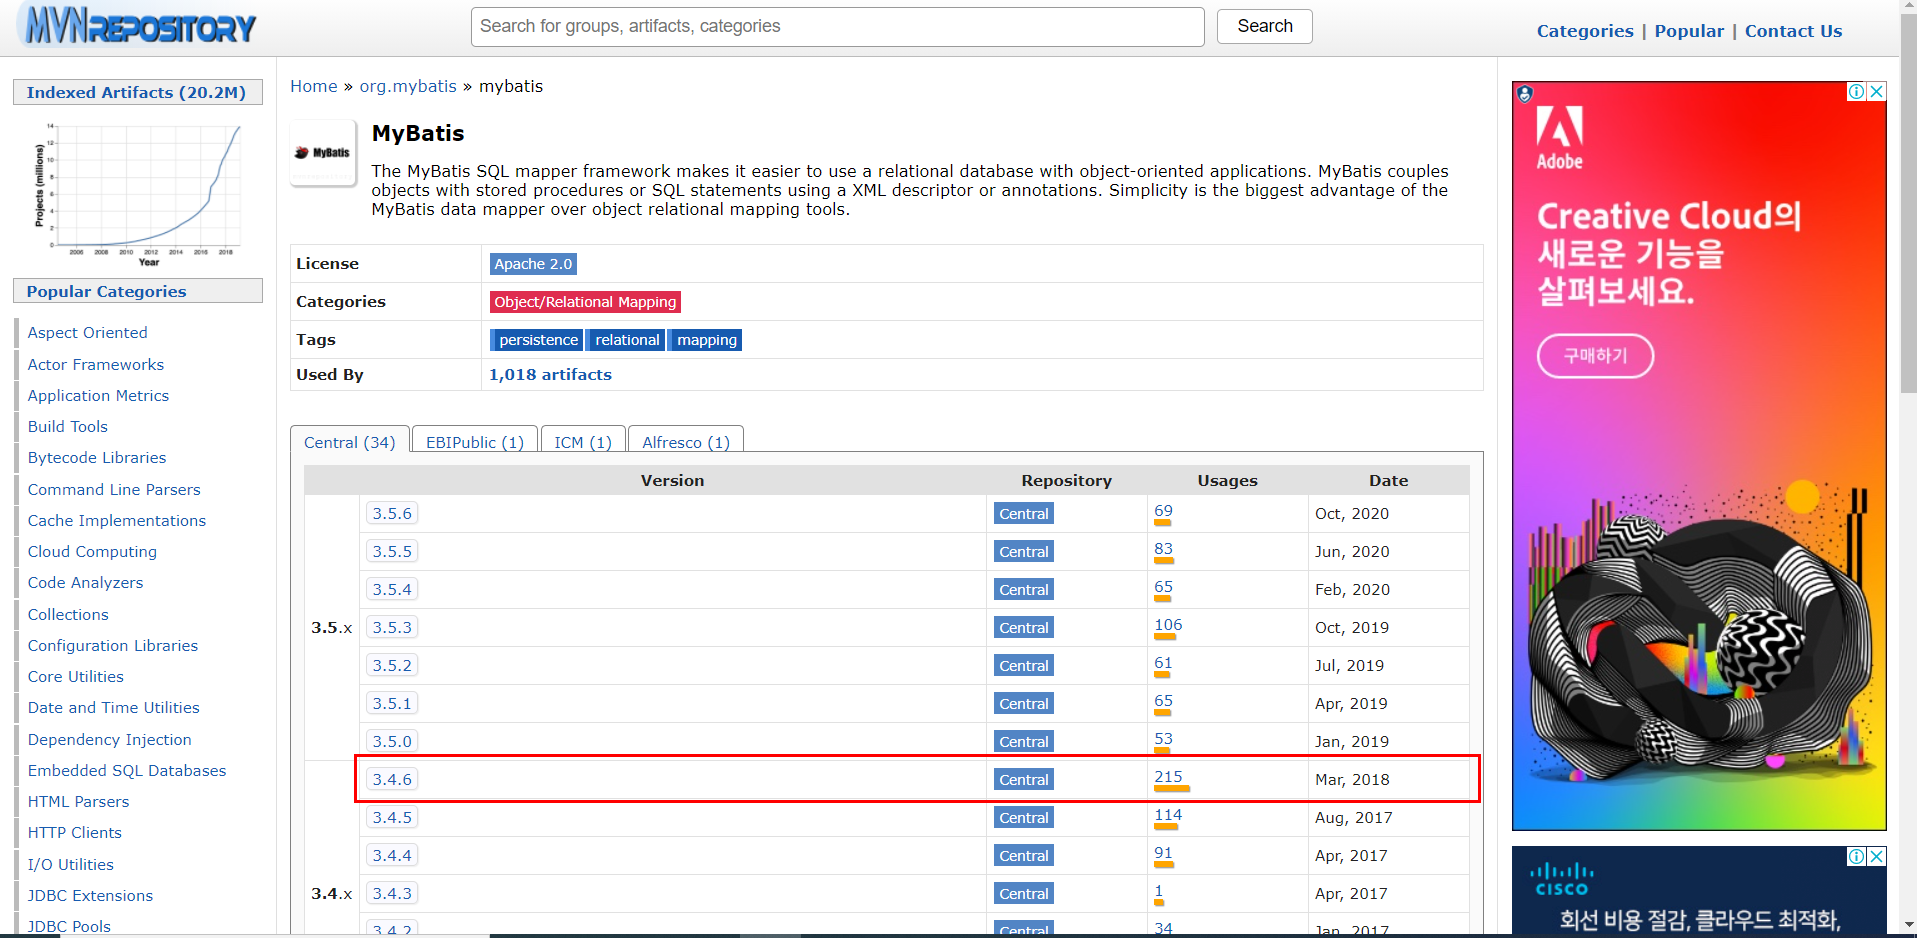Click Central repository badge for 3.4.6
Image resolution: width=1917 pixels, height=938 pixels.
1024,780
